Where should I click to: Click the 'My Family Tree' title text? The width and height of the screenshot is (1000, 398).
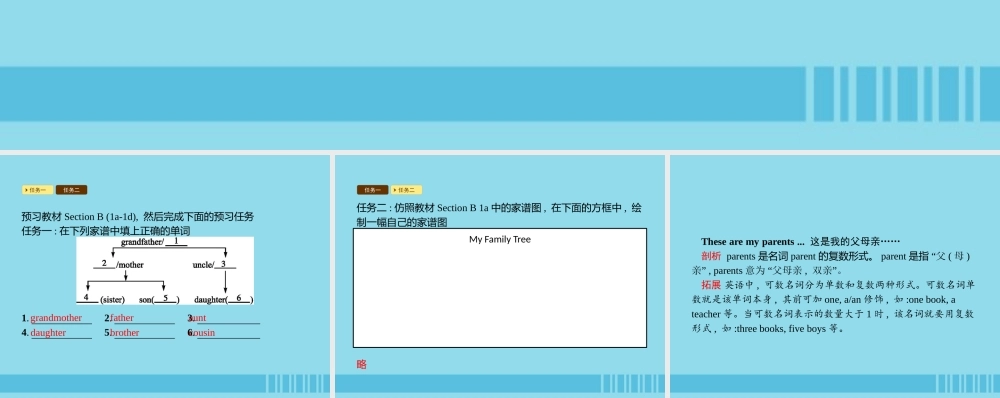coord(500,240)
